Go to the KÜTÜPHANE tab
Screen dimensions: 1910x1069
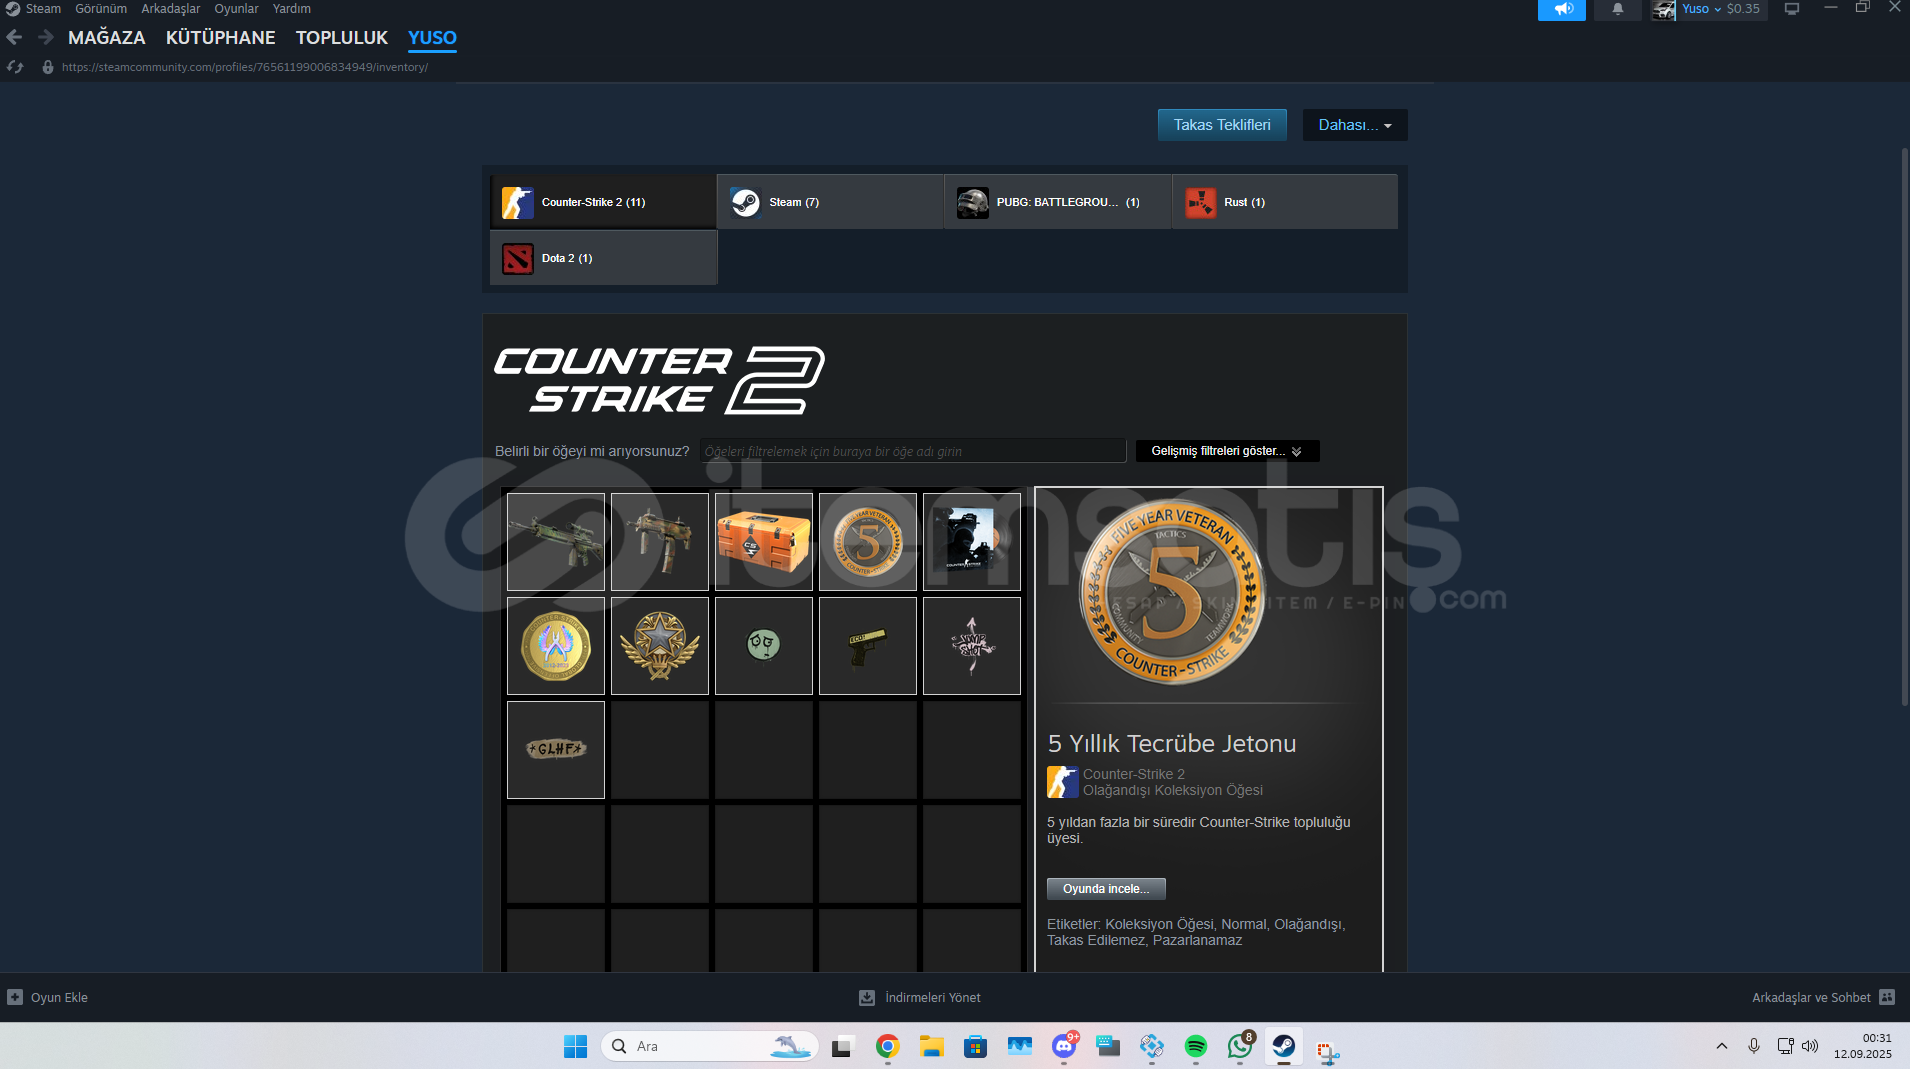point(221,38)
